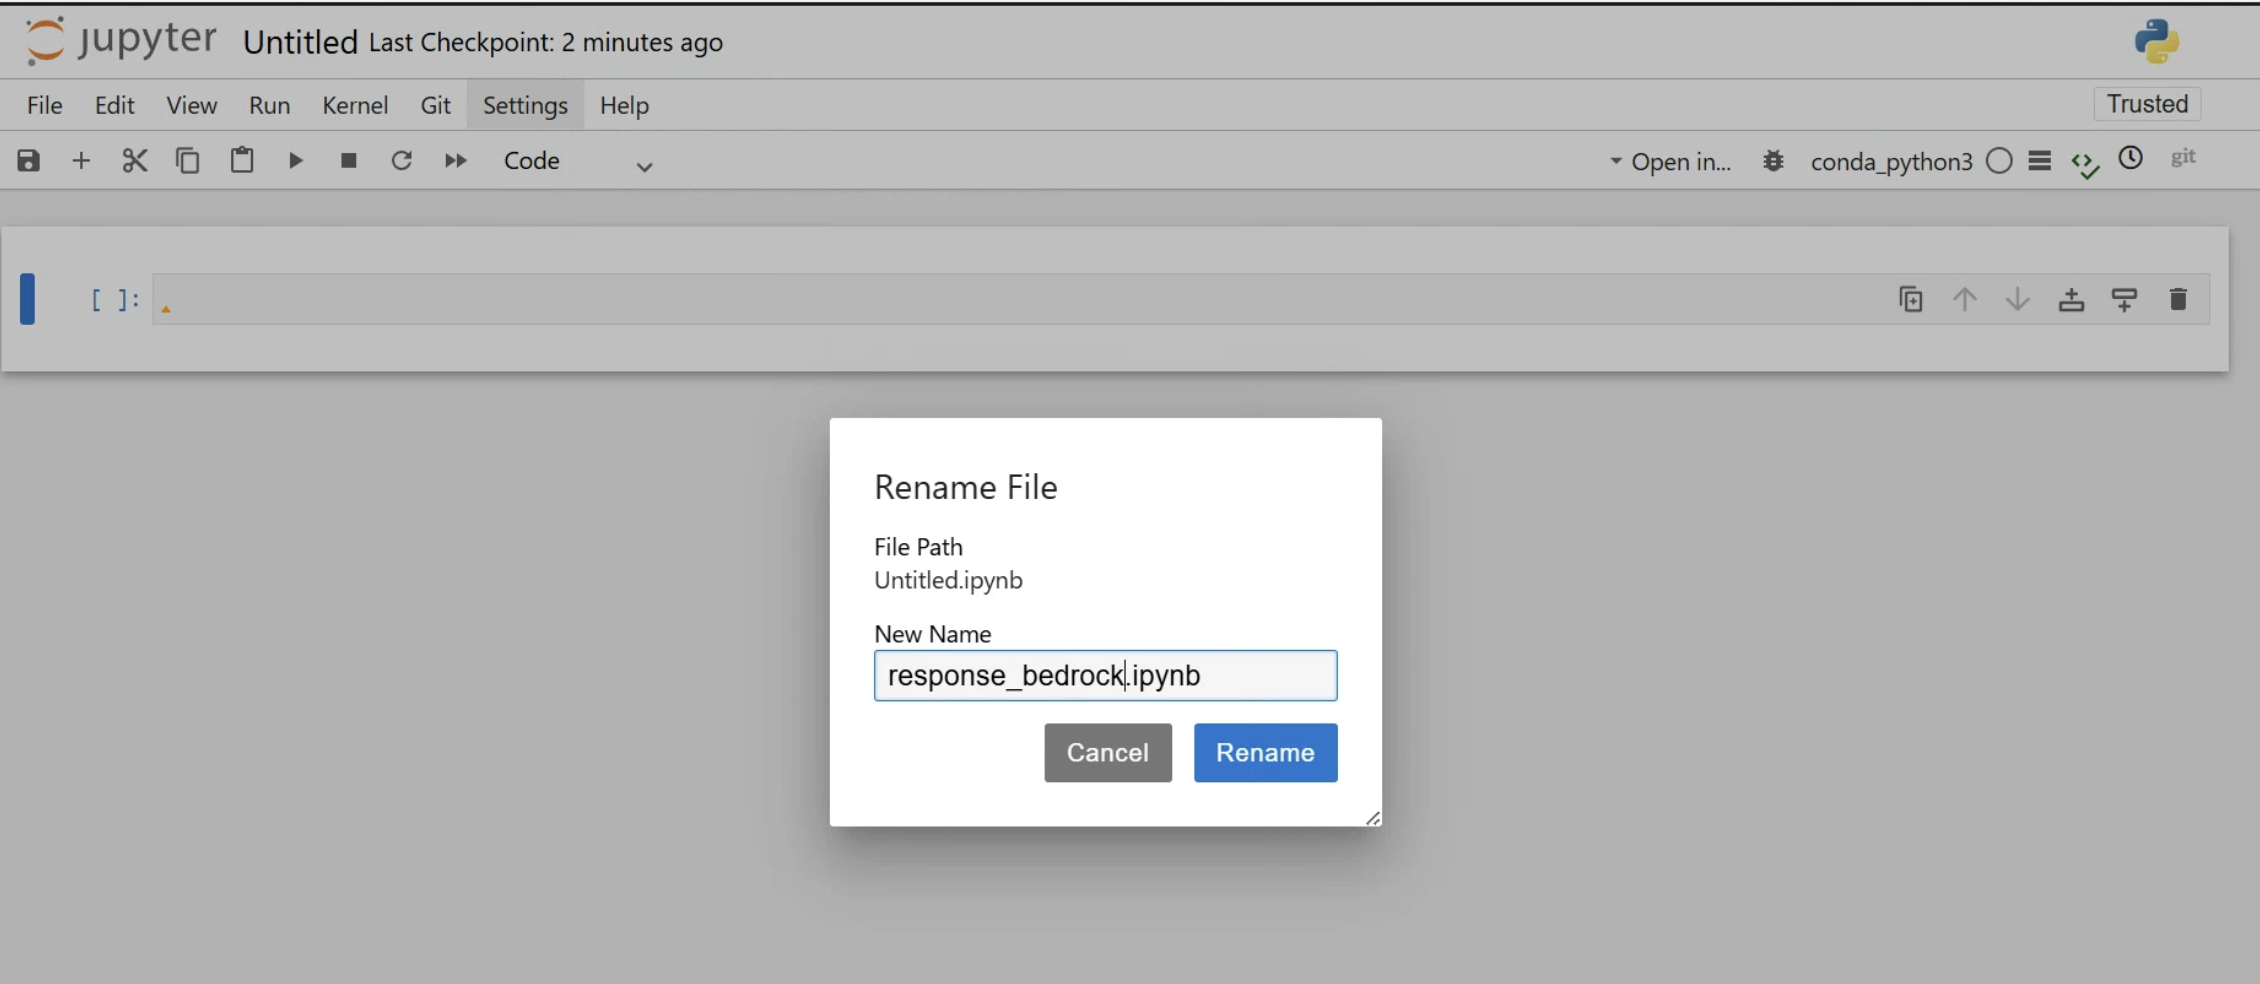Duplicate the cell with the copy-plus icon
Image resolution: width=2260 pixels, height=984 pixels.
pos(1911,299)
